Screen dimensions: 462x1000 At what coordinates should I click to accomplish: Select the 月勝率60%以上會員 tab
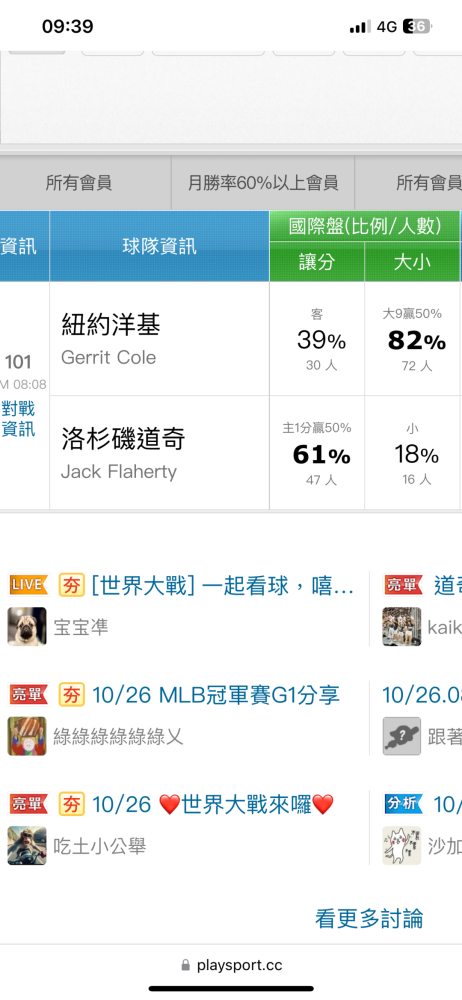click(x=263, y=184)
